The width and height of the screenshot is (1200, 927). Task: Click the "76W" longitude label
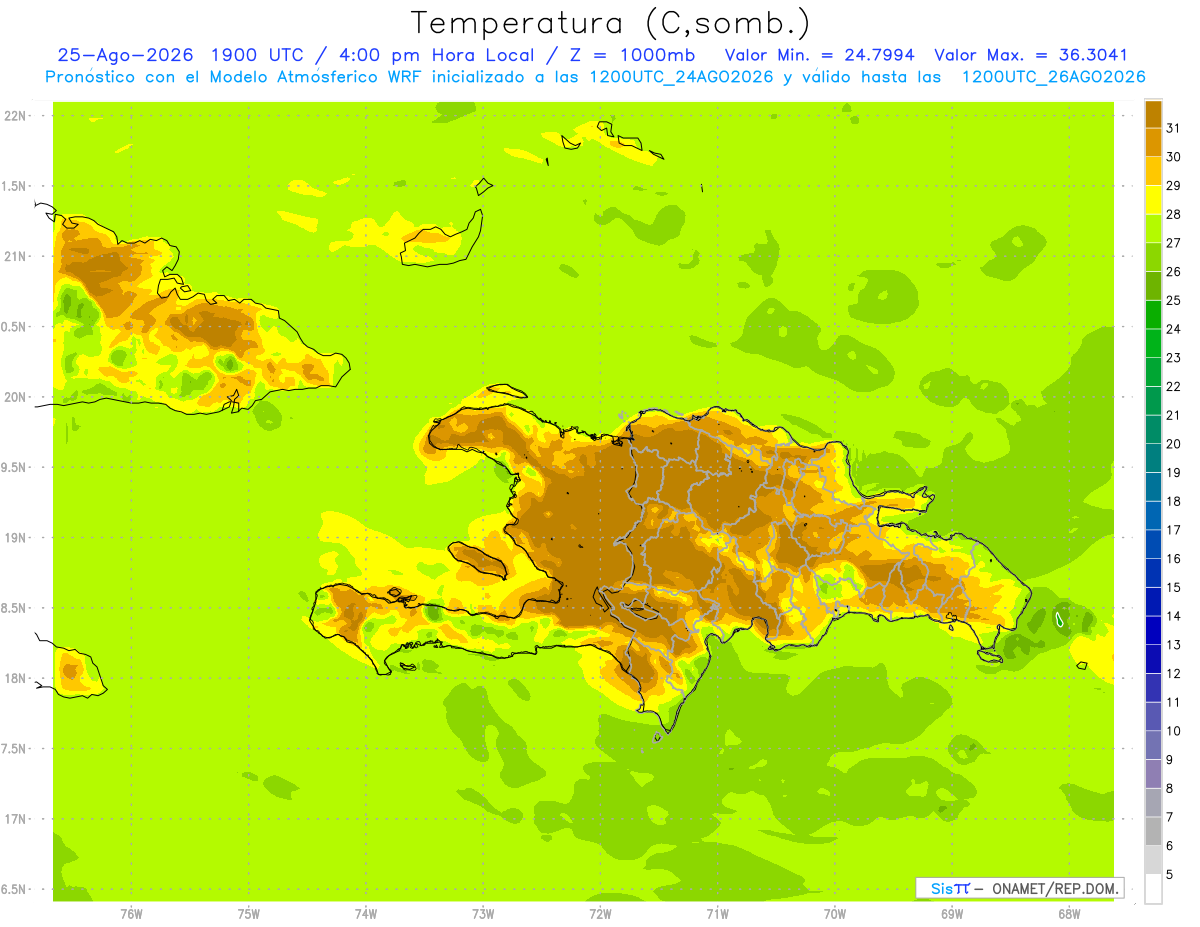click(131, 914)
